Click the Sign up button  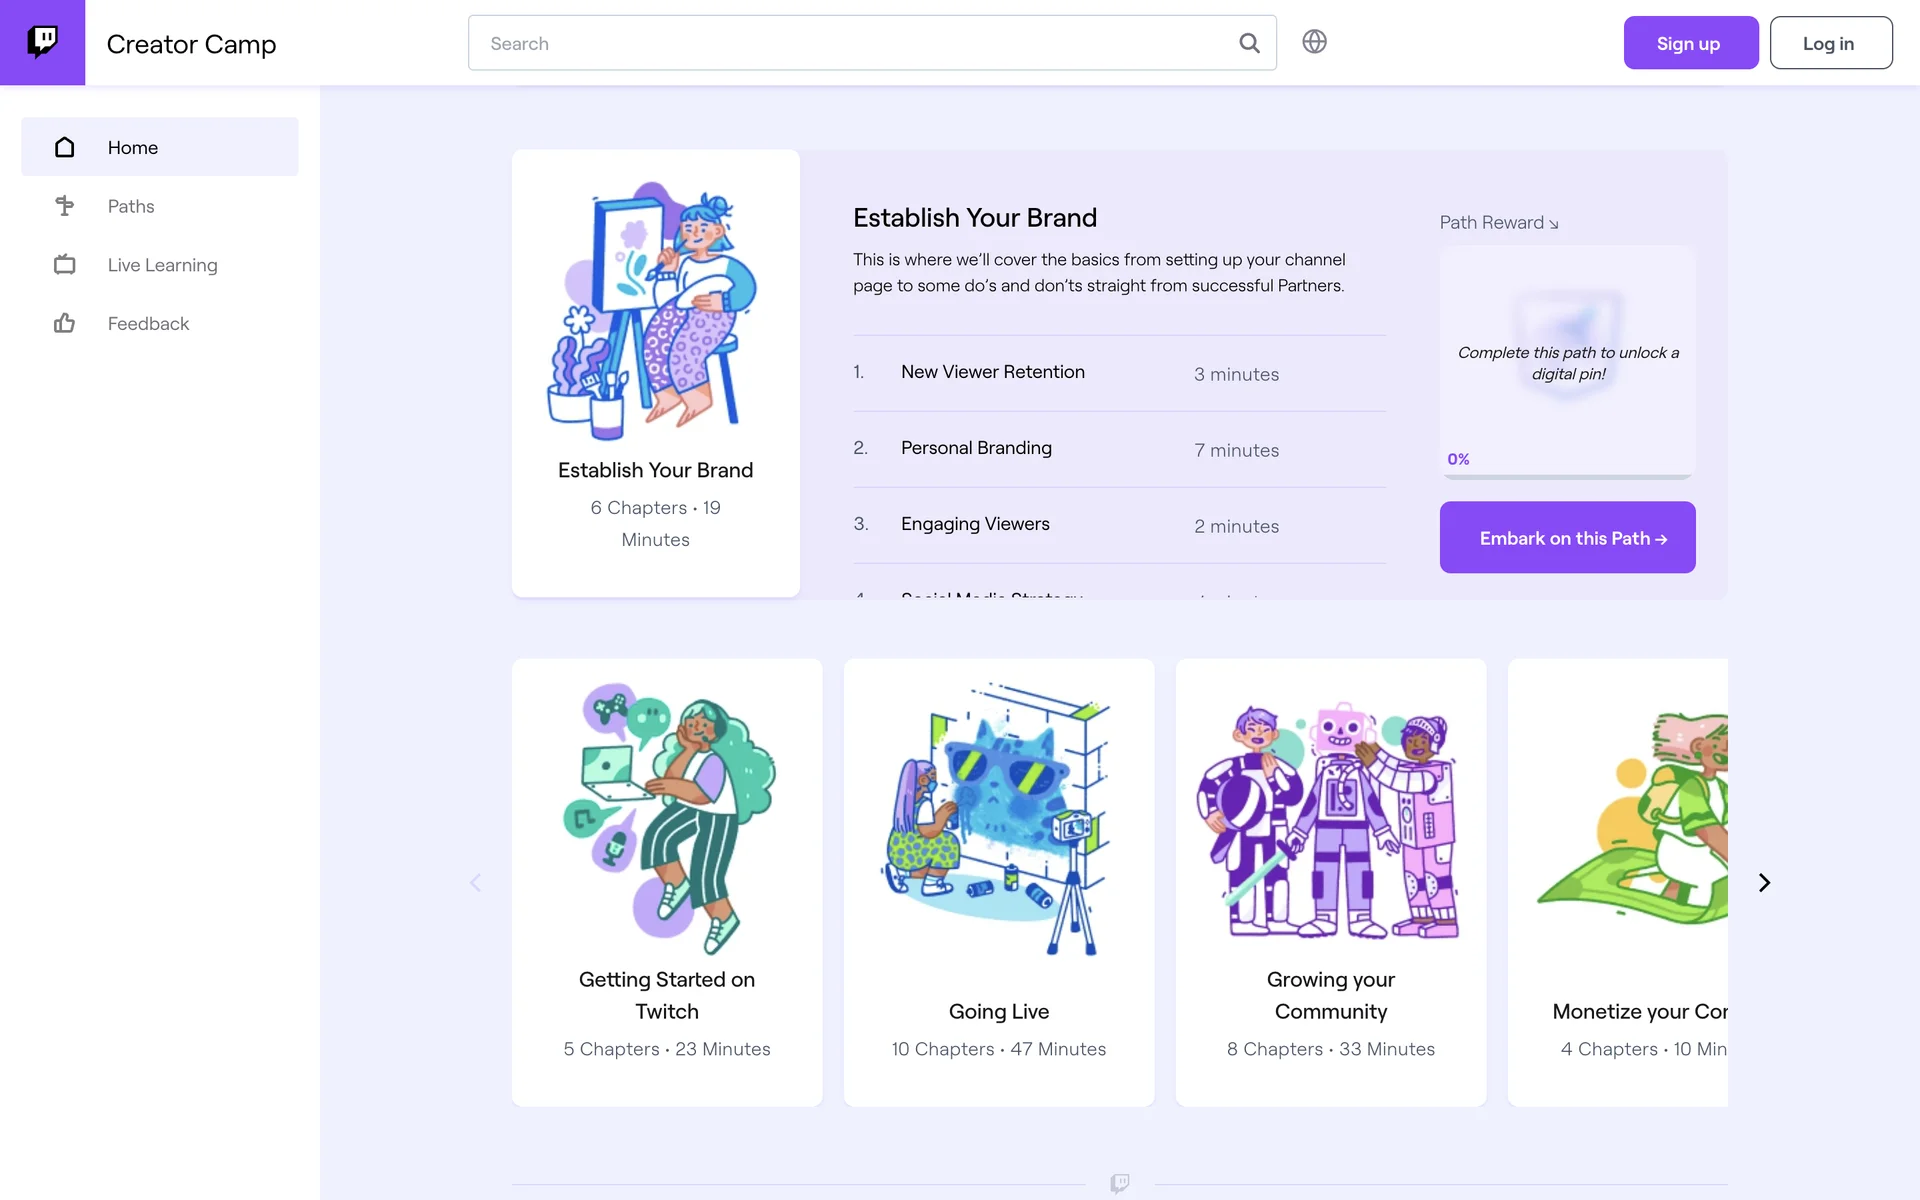1690,43
